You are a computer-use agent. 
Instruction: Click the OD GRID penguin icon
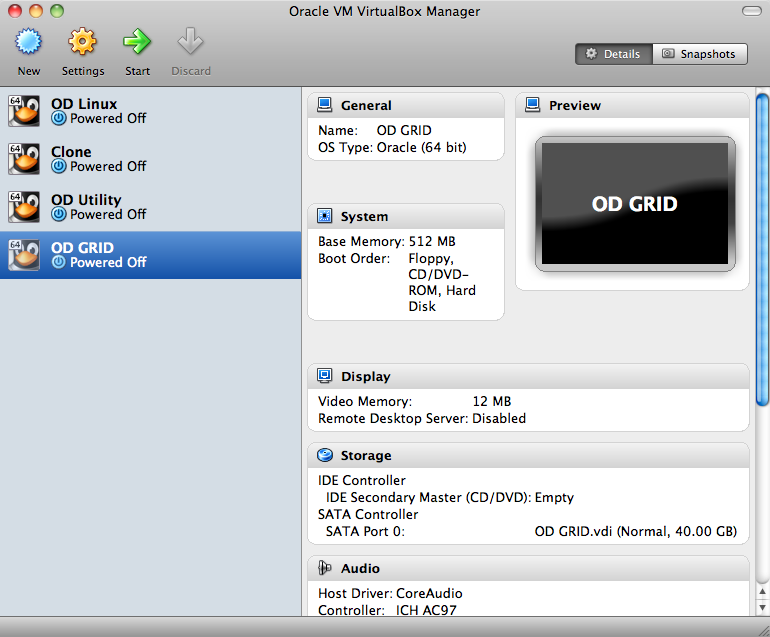click(24, 255)
